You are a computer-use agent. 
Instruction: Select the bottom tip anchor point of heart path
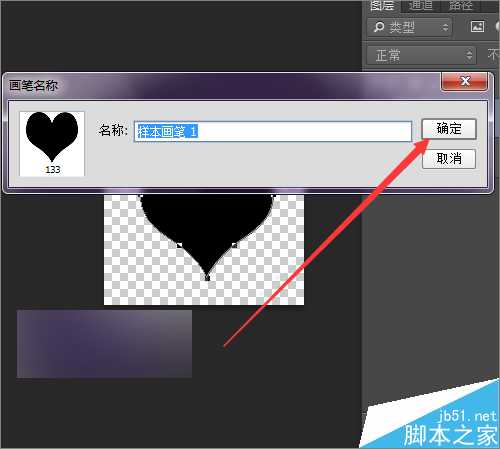[x=207, y=278]
